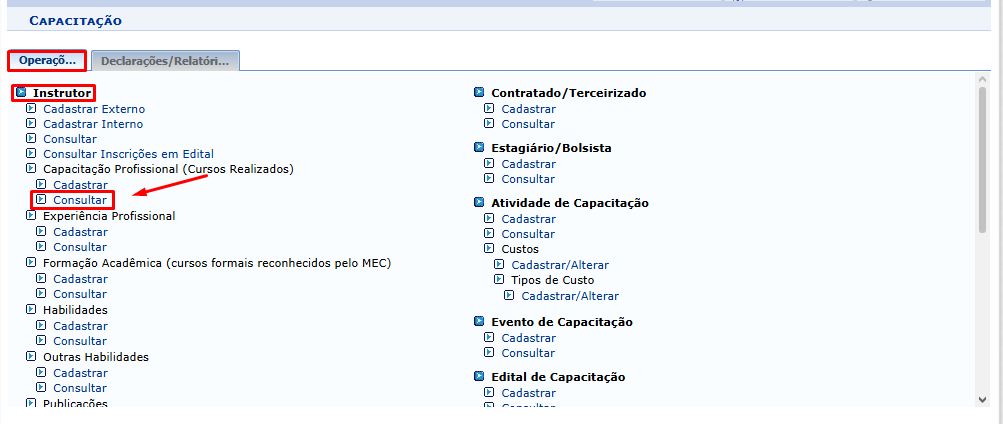The height and width of the screenshot is (424, 1003).
Task: Click the arrow icon next to Cadastrar Externo
Action: [31, 109]
